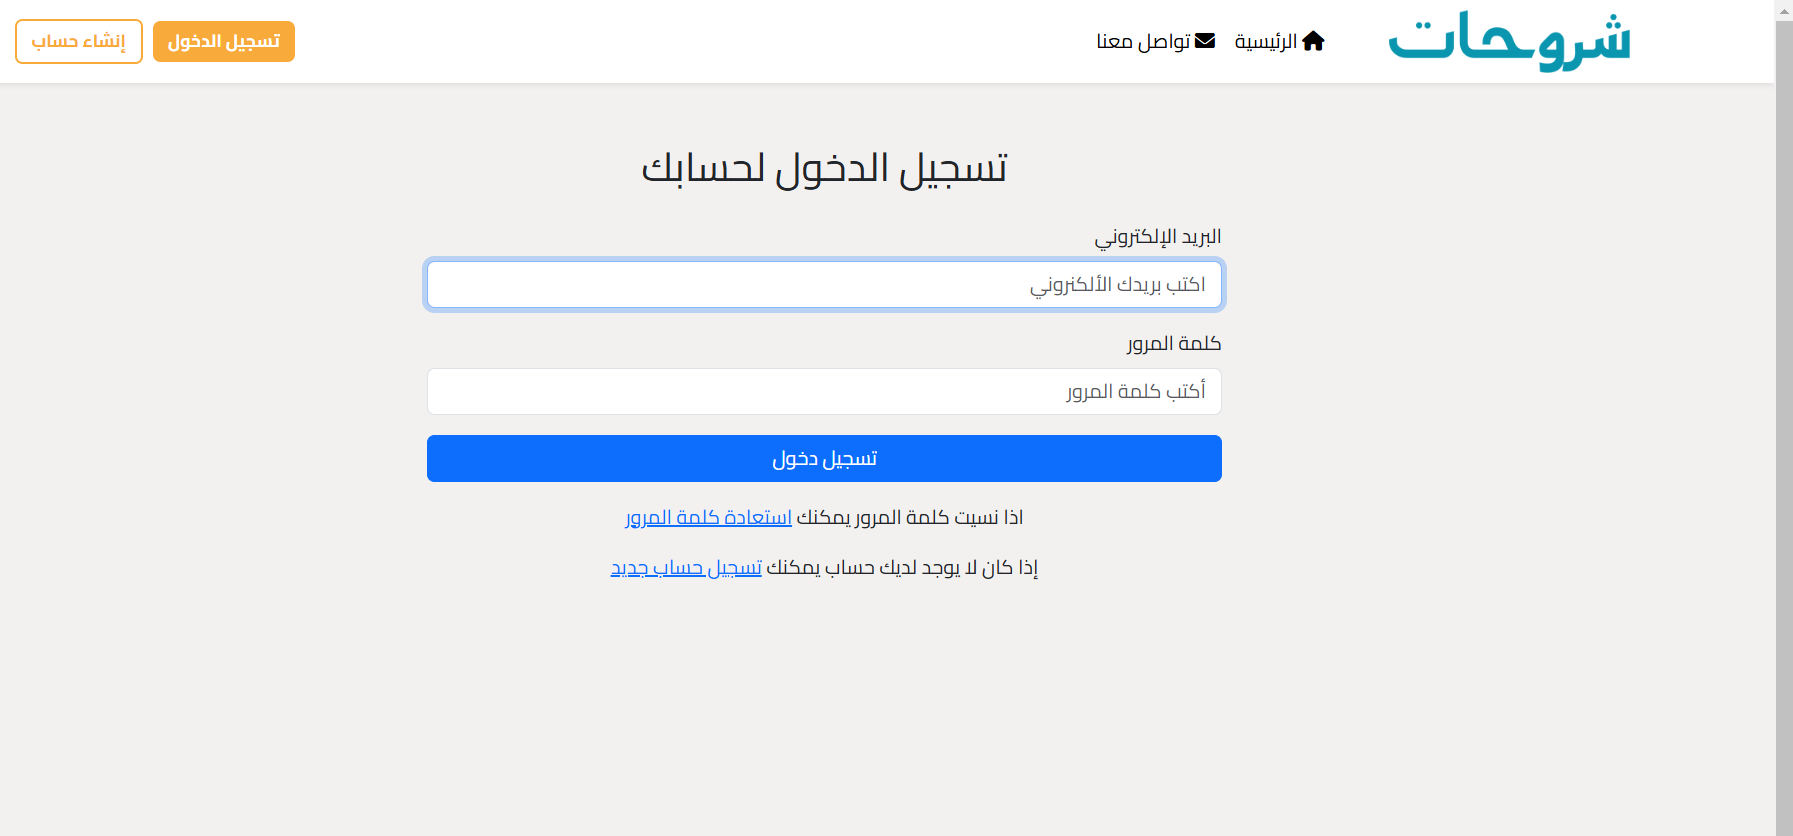Open the الرئيسية menu text link
Viewport: 1793px width, 836px height.
click(x=1265, y=41)
